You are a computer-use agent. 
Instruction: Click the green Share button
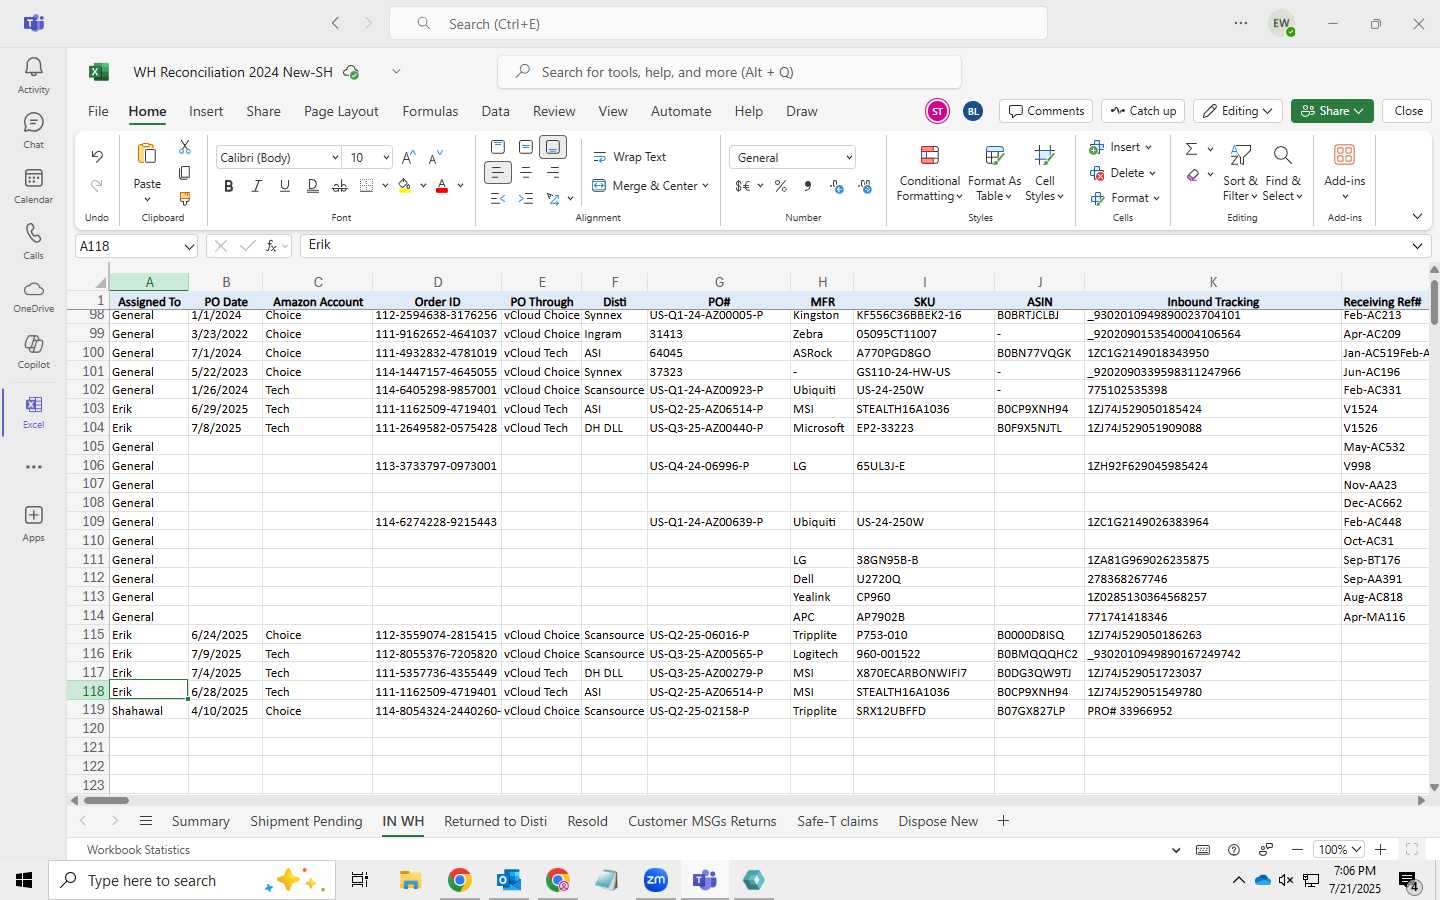[1332, 111]
